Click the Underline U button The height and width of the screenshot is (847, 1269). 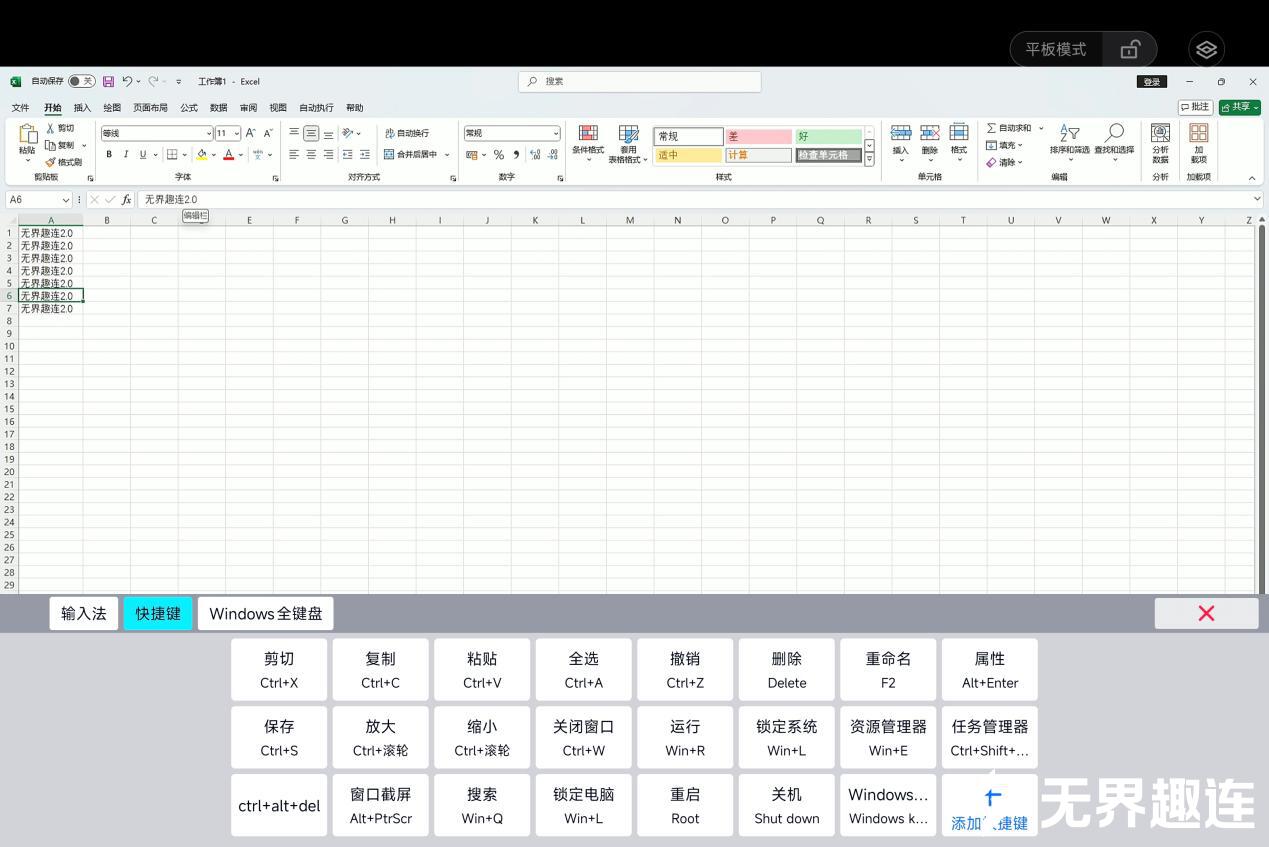[142, 154]
